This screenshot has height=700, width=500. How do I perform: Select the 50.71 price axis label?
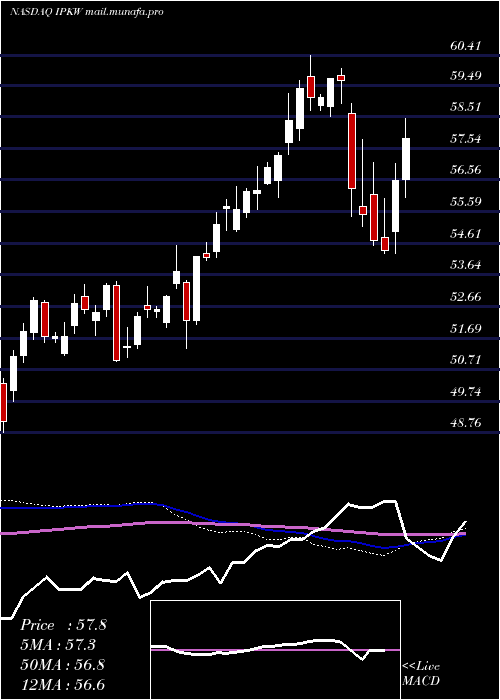coord(466,359)
